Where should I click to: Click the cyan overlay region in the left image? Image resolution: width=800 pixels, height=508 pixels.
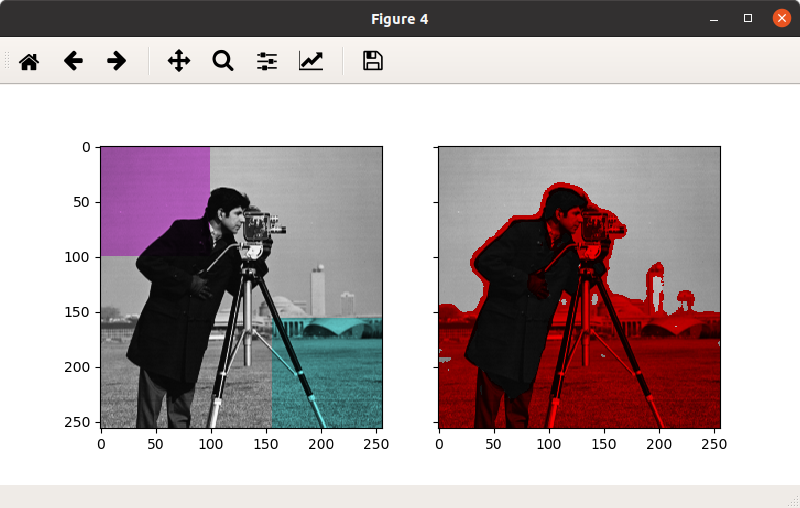(x=327, y=373)
